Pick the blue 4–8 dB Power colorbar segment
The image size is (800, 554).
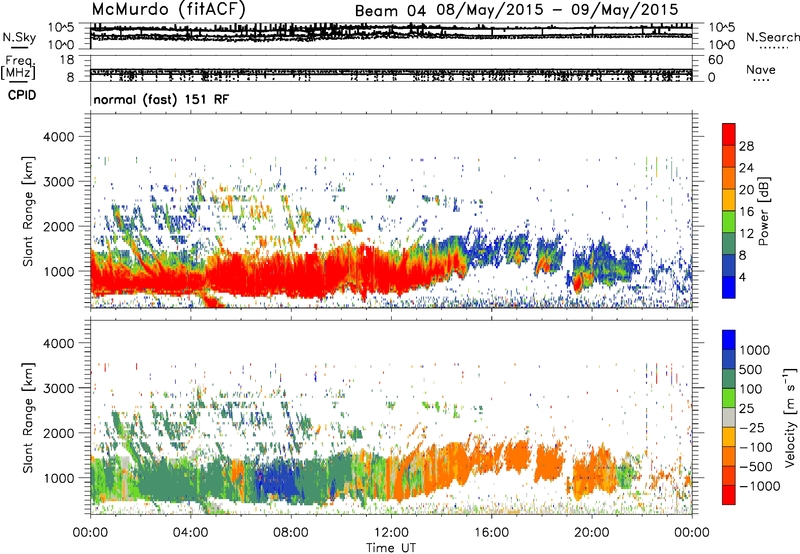pyautogui.click(x=729, y=265)
